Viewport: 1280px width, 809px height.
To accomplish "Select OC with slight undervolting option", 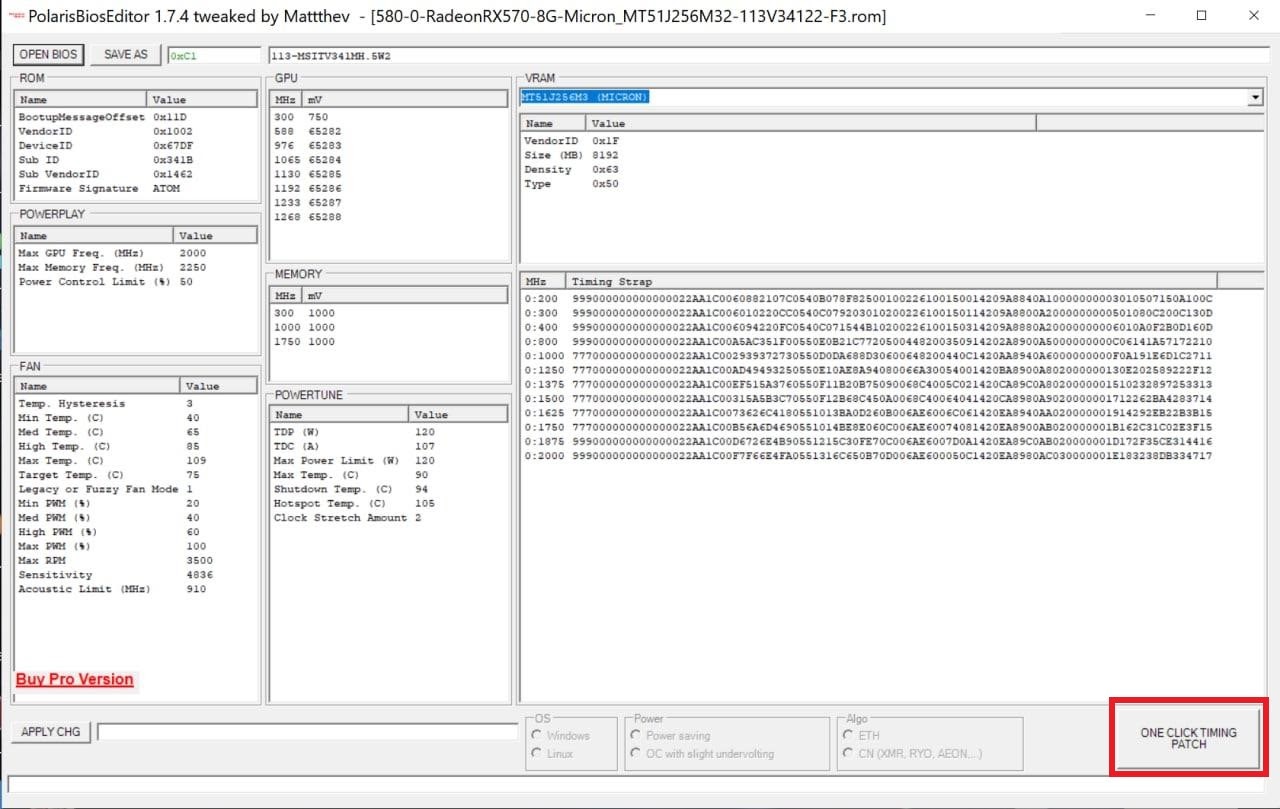I will pos(637,753).
